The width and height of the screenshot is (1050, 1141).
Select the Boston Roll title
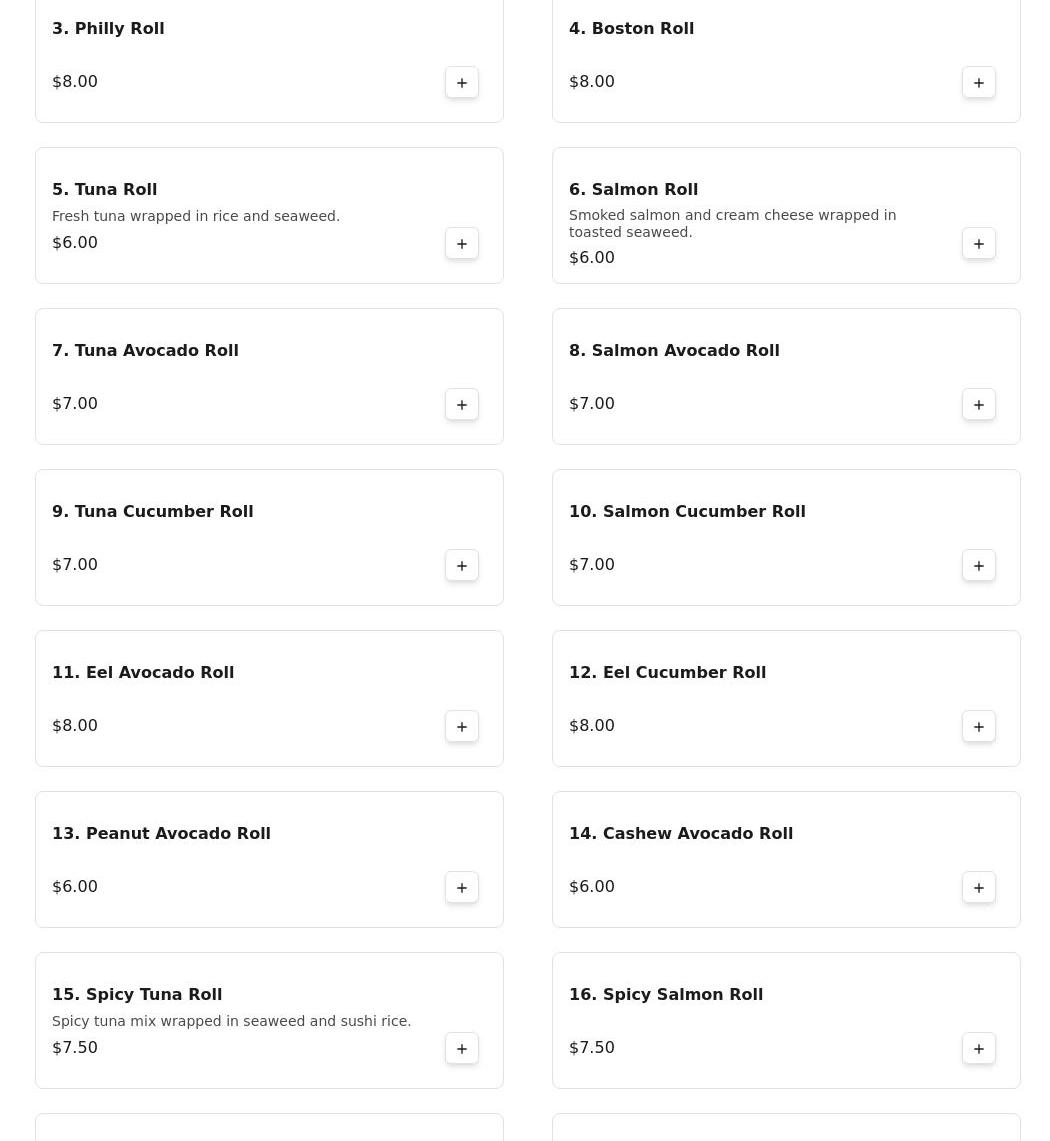click(x=631, y=29)
